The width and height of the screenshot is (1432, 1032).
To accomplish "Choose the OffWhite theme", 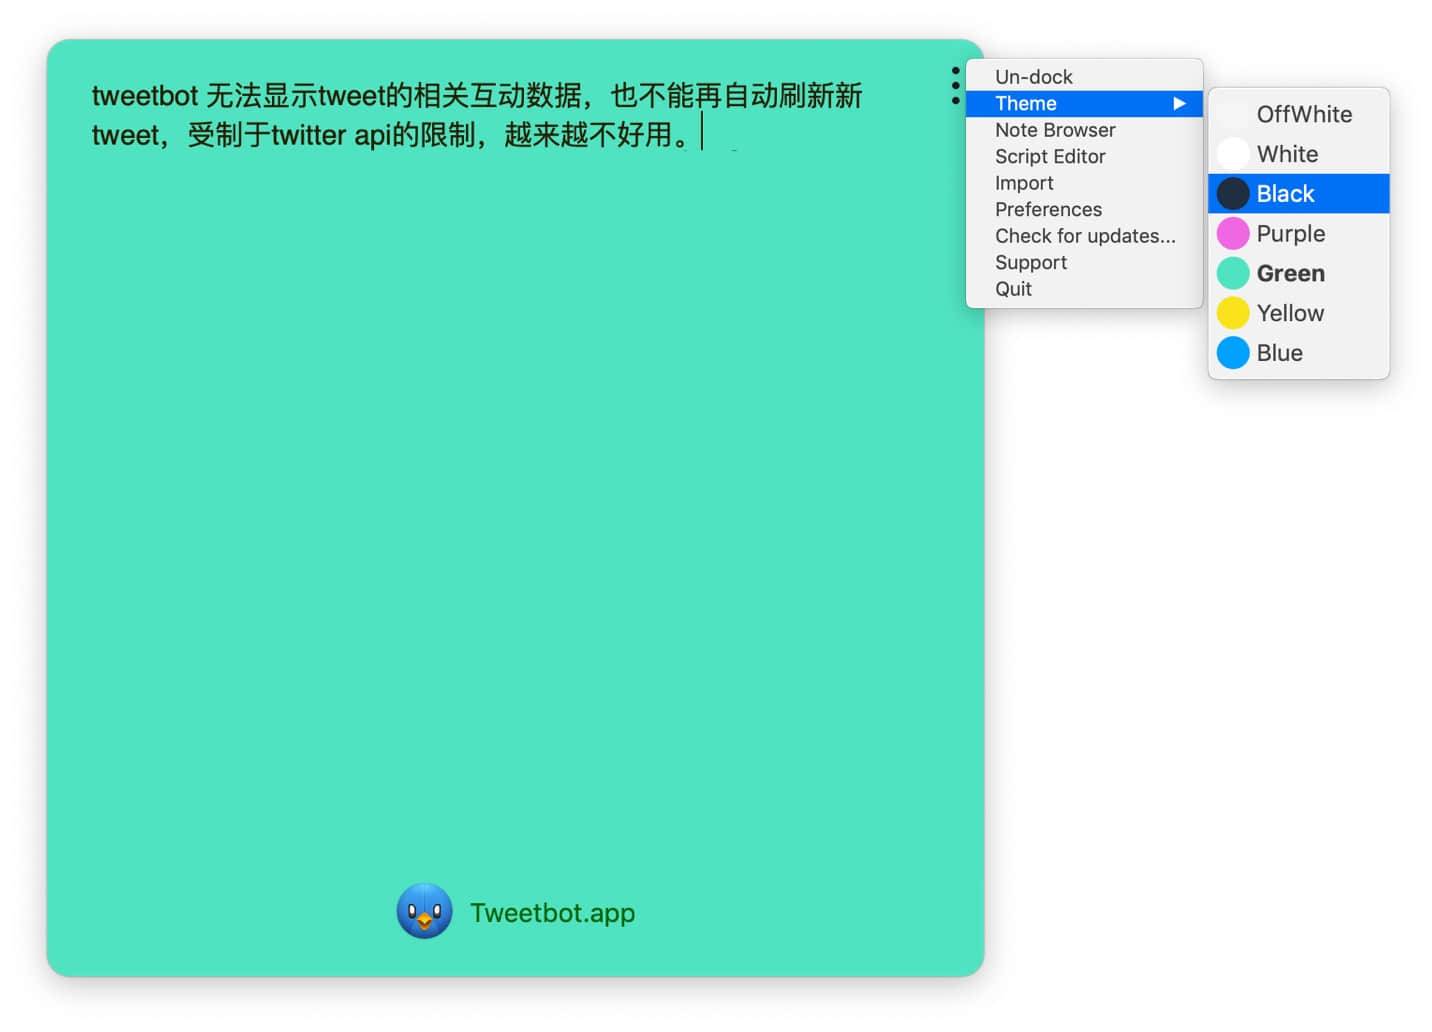I will tap(1298, 114).
